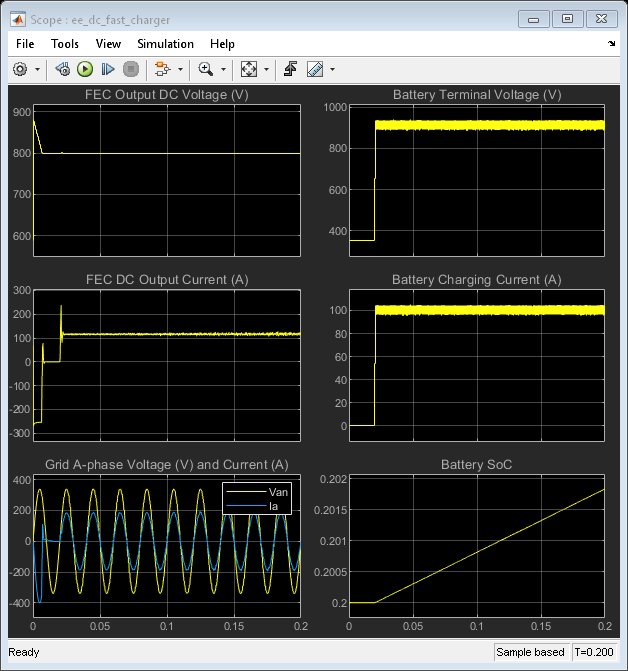The image size is (628, 671).
Task: Click the Ready status text
Action: 24,652
